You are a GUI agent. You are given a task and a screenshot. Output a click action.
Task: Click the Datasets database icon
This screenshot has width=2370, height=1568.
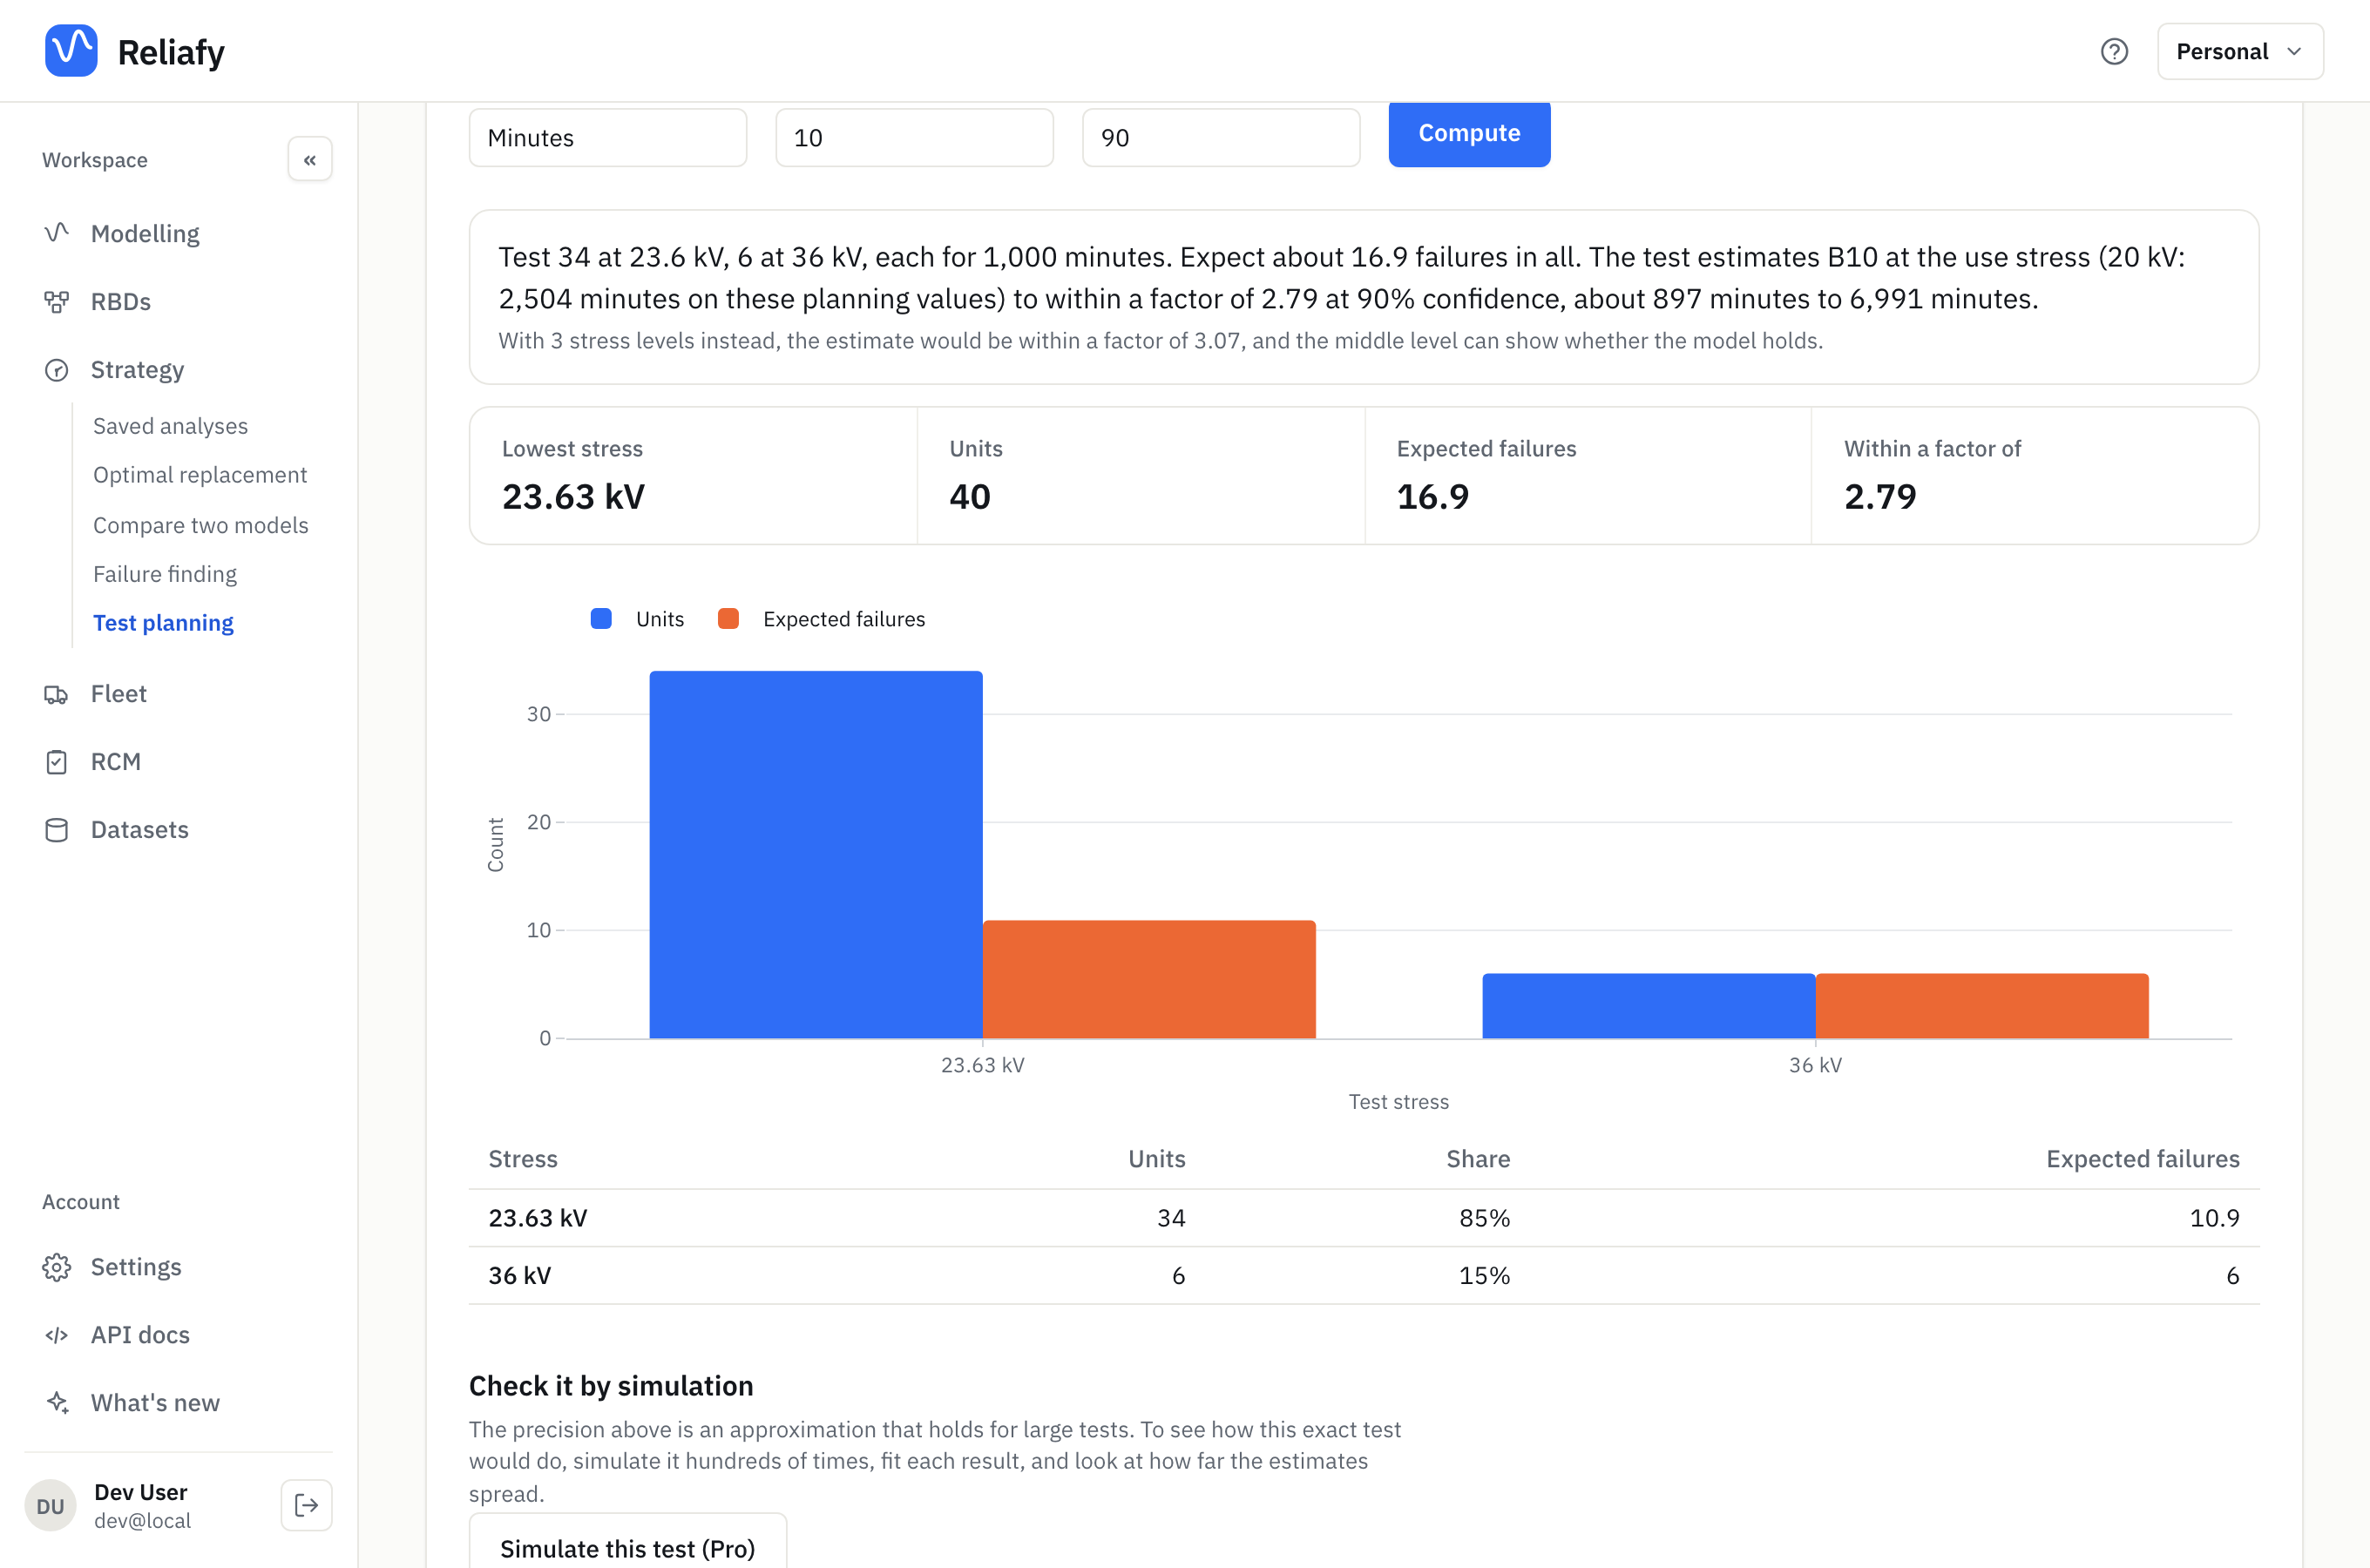57,829
